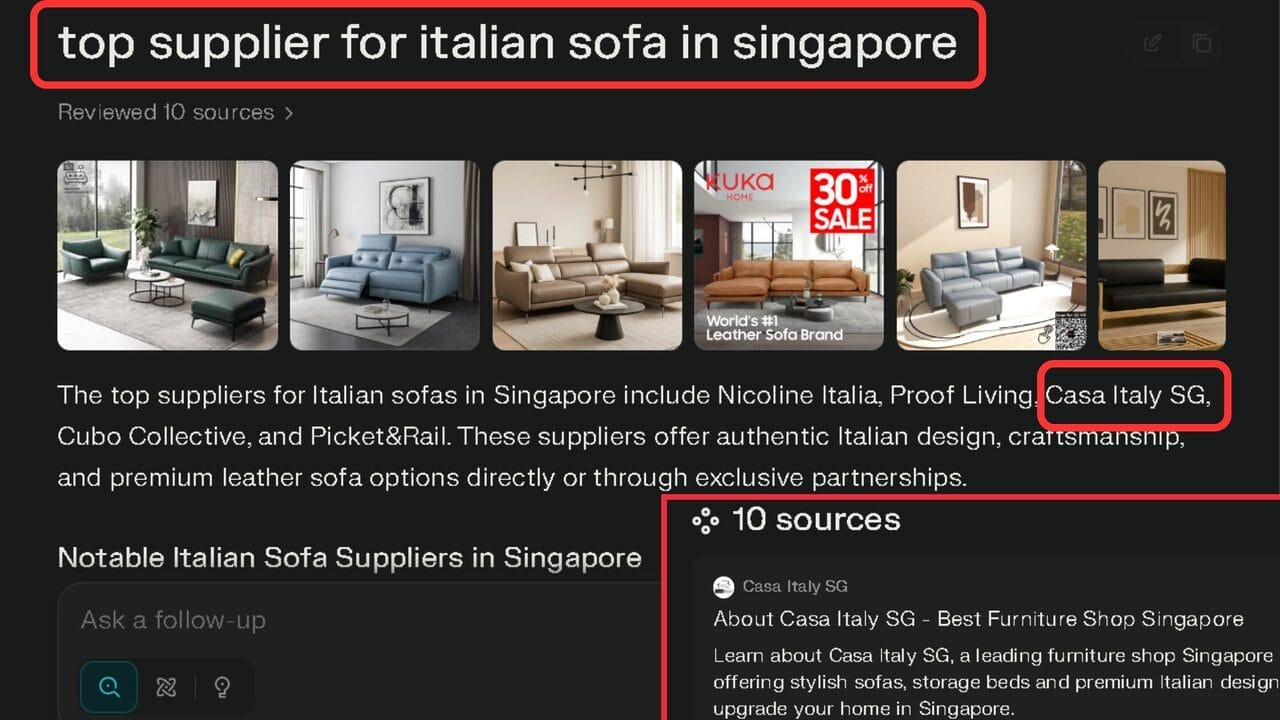This screenshot has height=720, width=1280.
Task: Click the edit query pencil icon
Action: tap(1152, 43)
